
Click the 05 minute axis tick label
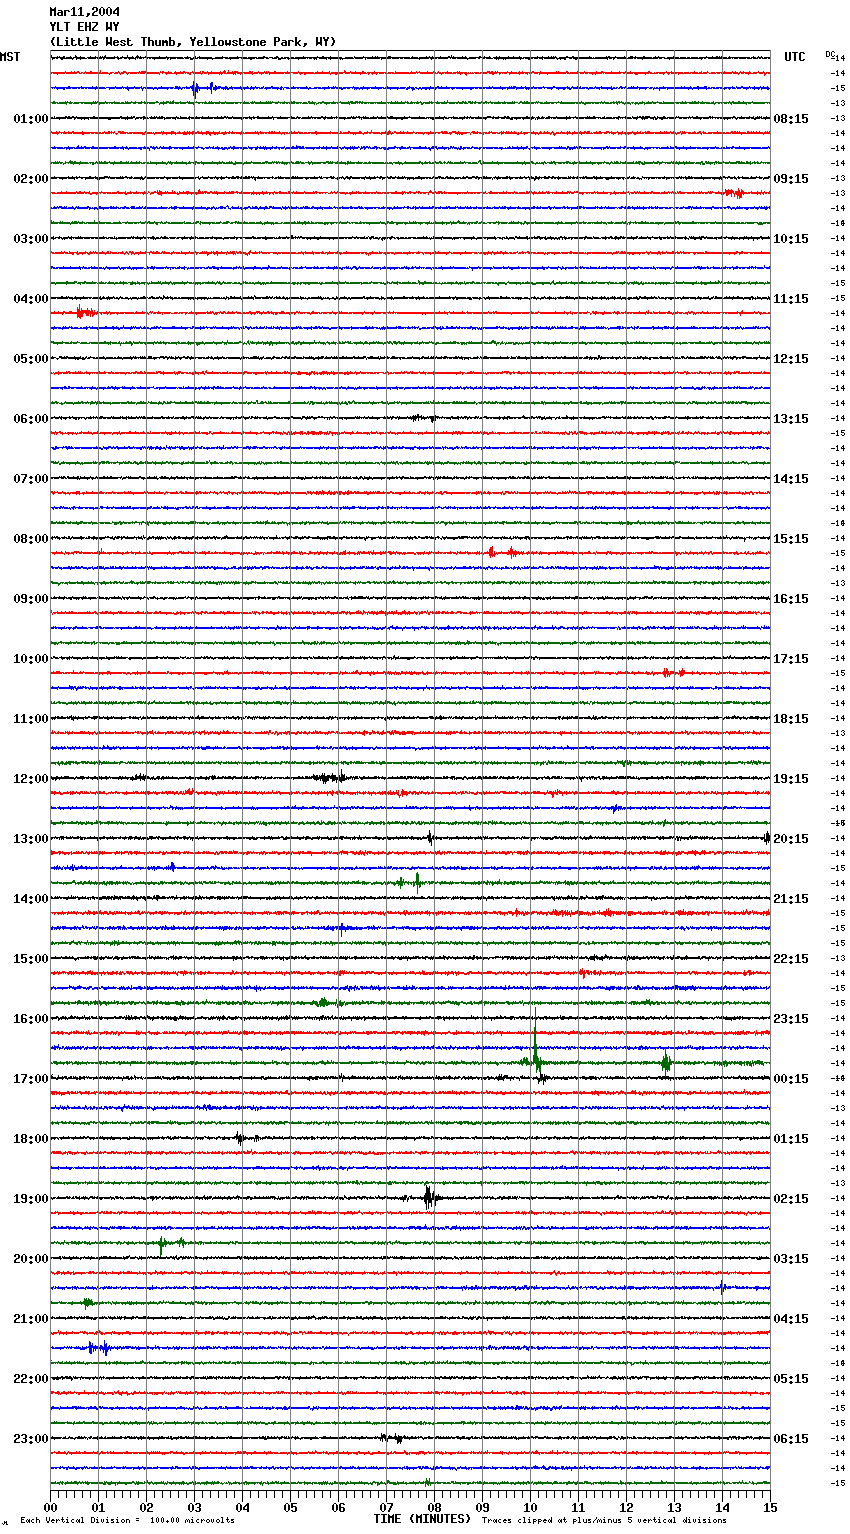pyautogui.click(x=290, y=1507)
